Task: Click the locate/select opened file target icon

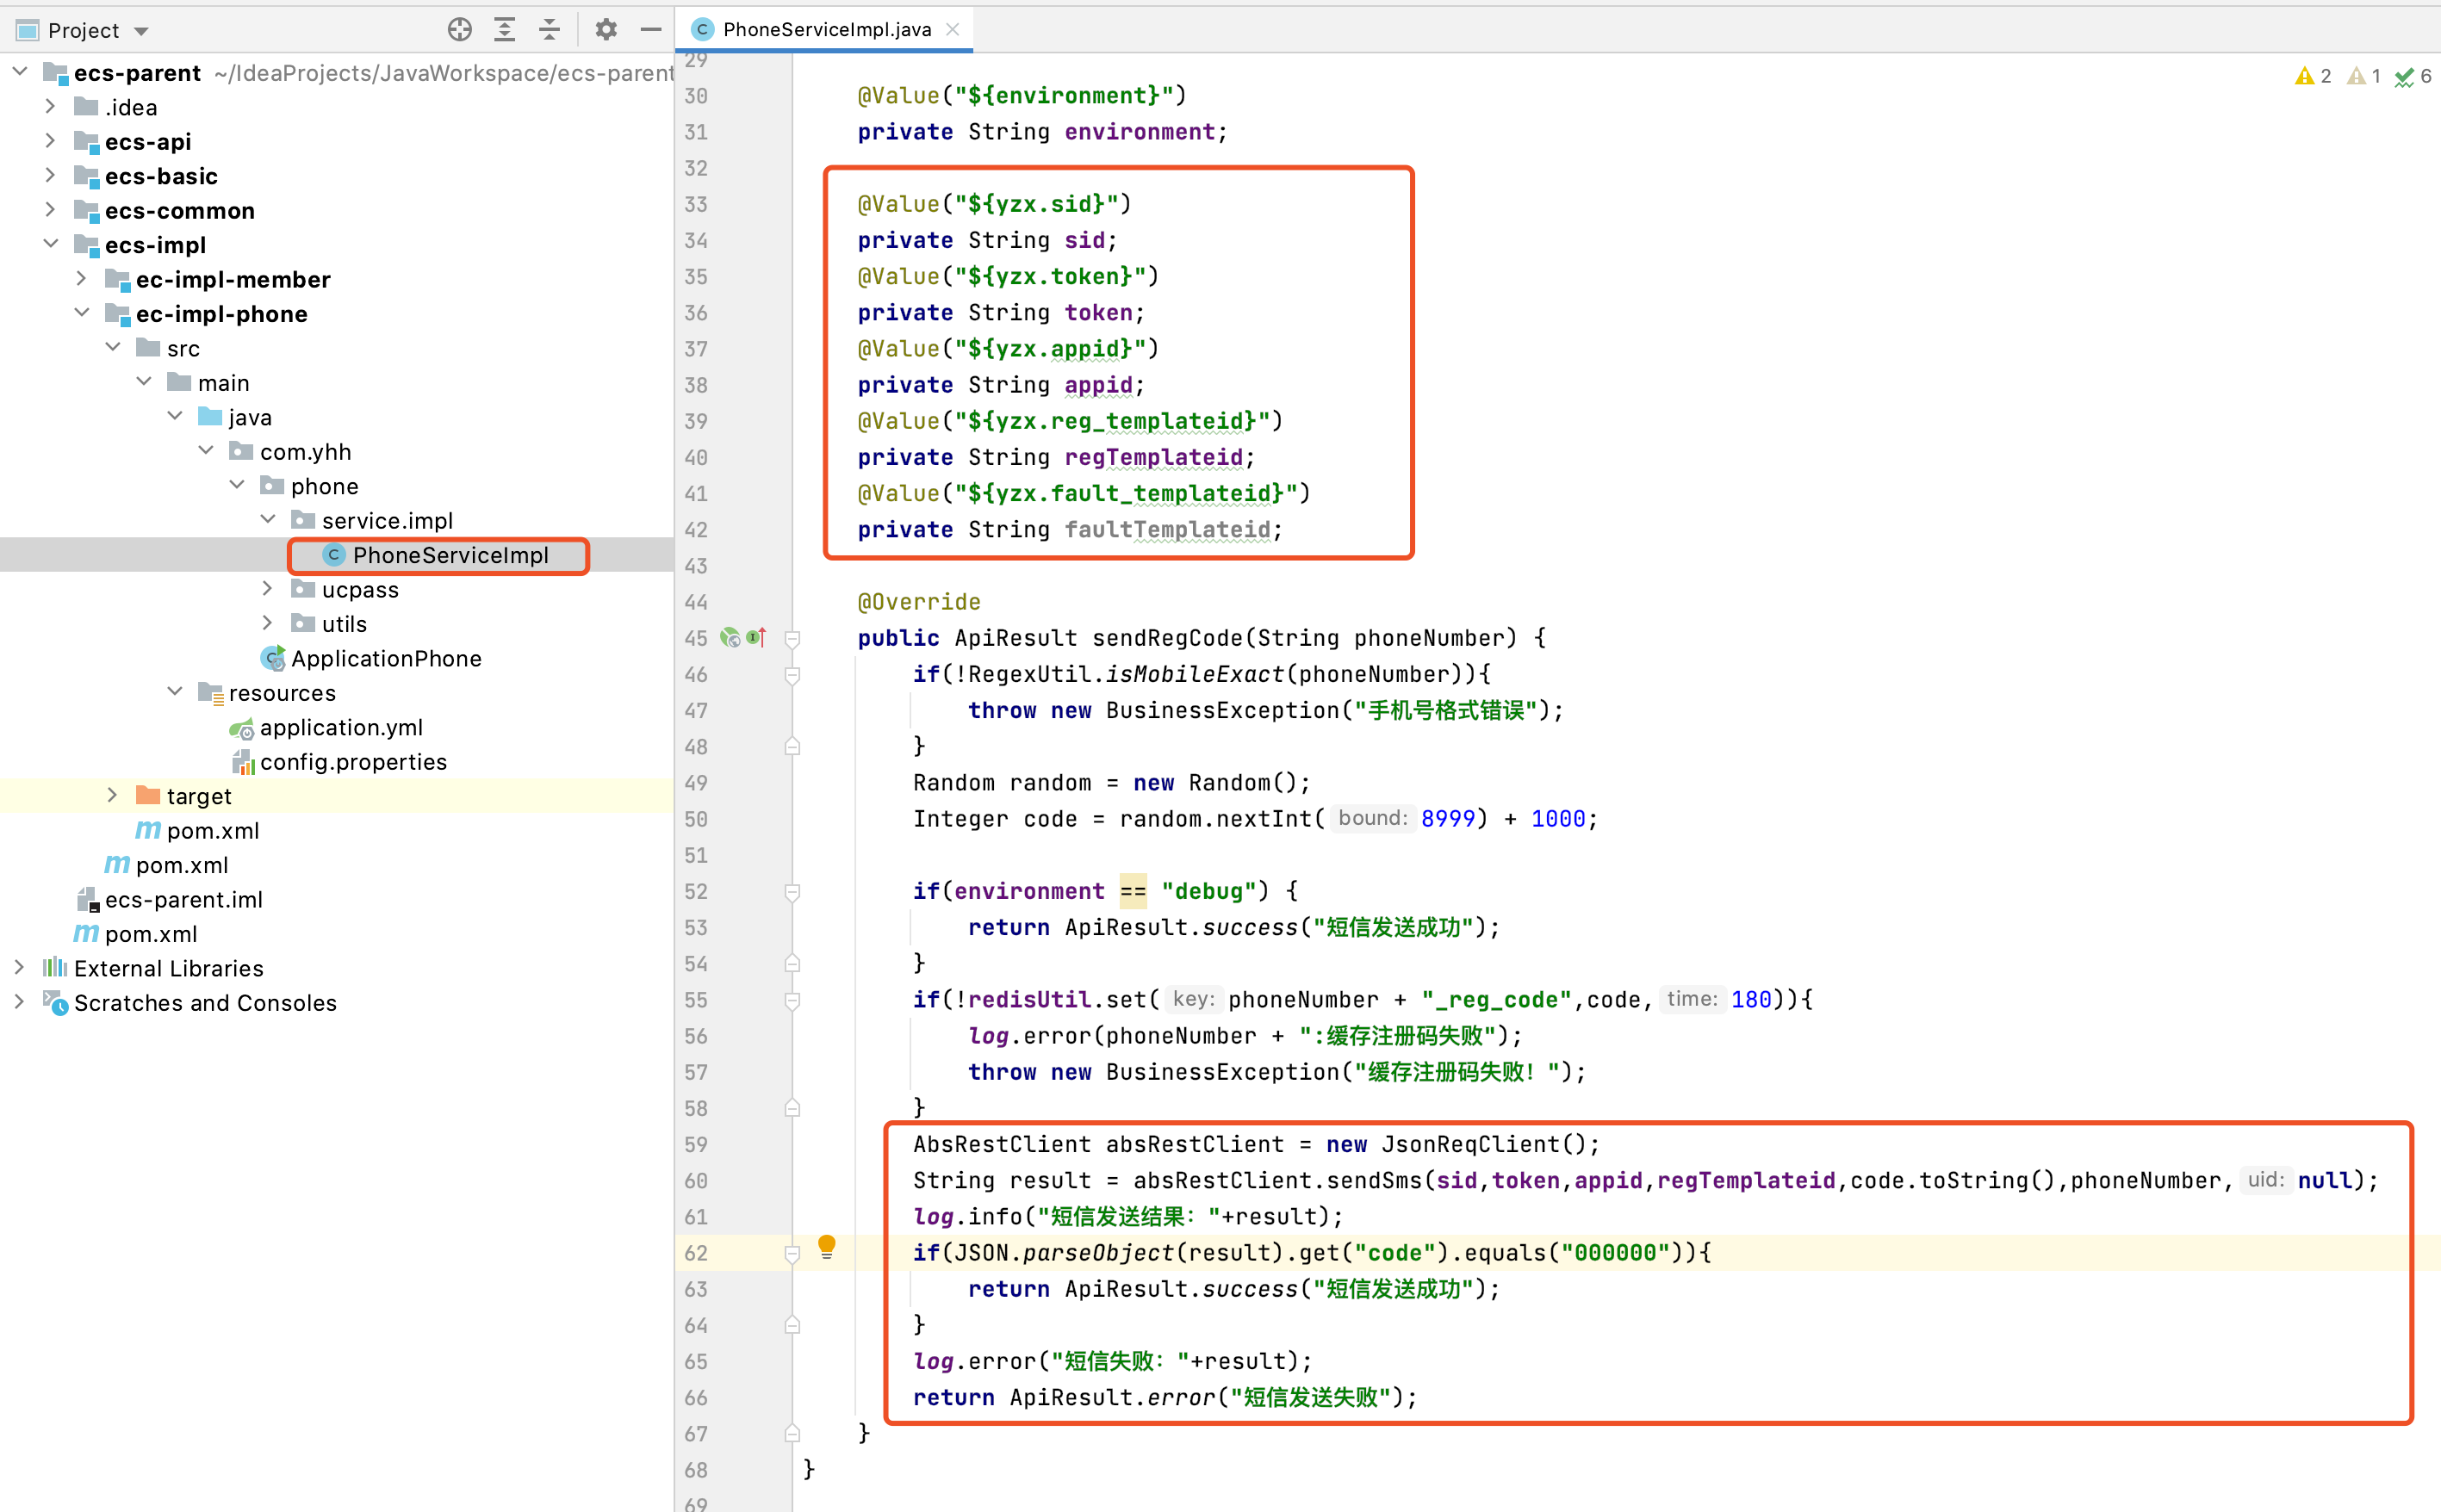Action: pos(459,30)
